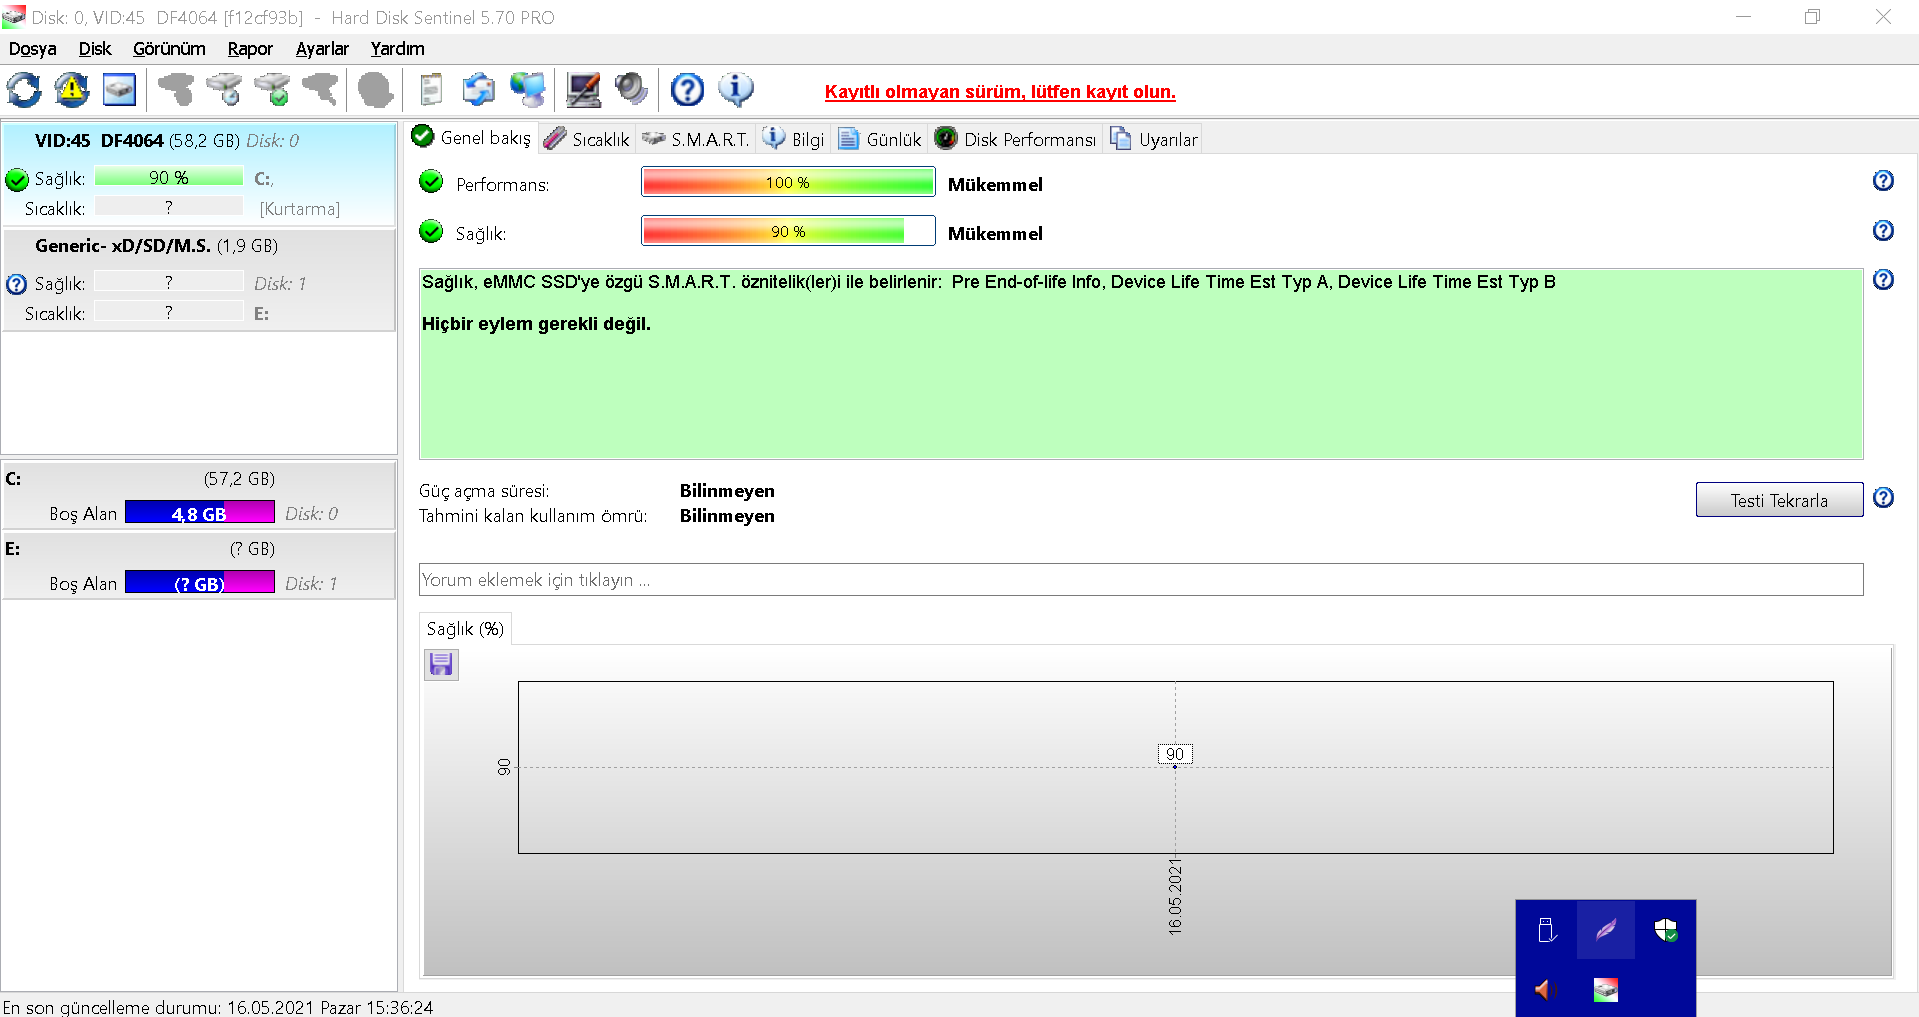
Task: Open the Günlük tab
Action: click(880, 139)
